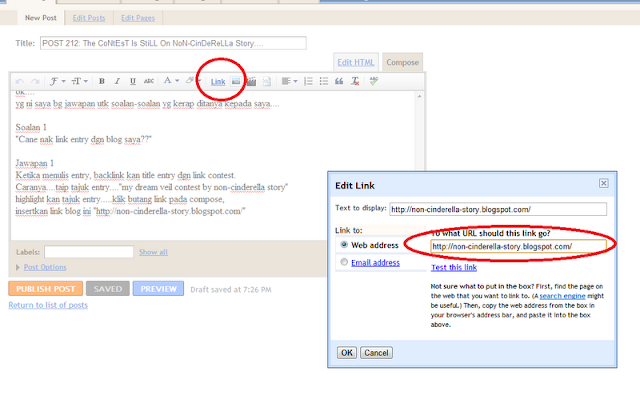Open the font size dropdown
The height and width of the screenshot is (407, 640).
[x=80, y=81]
